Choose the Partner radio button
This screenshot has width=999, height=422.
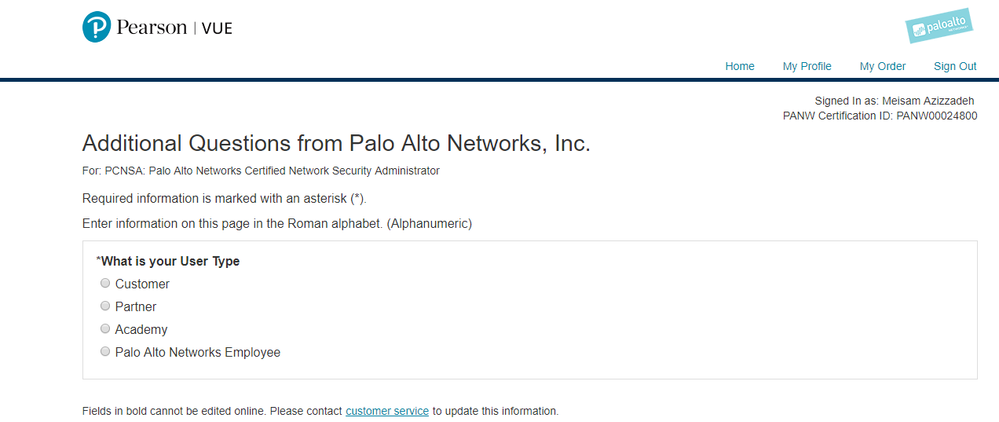click(105, 307)
